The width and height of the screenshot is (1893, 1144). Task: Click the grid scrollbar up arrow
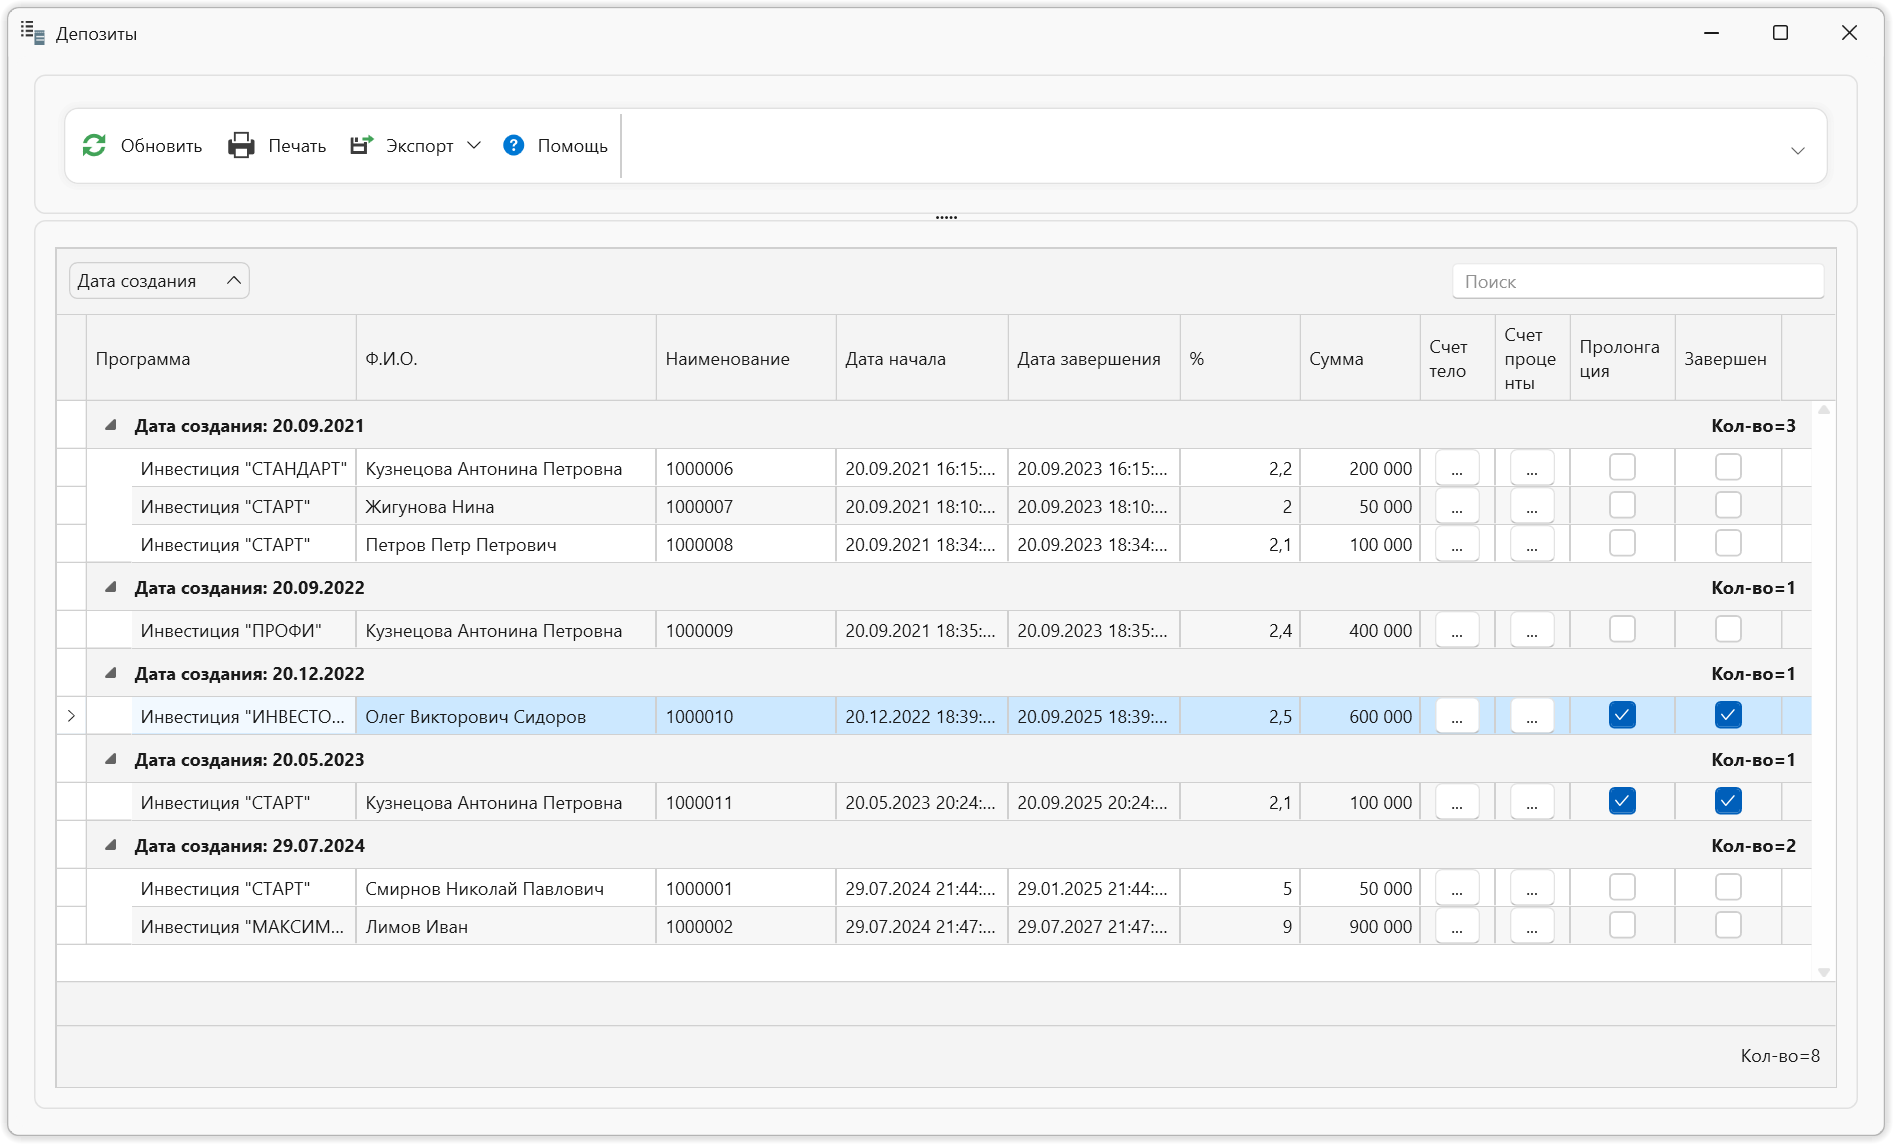(x=1824, y=410)
